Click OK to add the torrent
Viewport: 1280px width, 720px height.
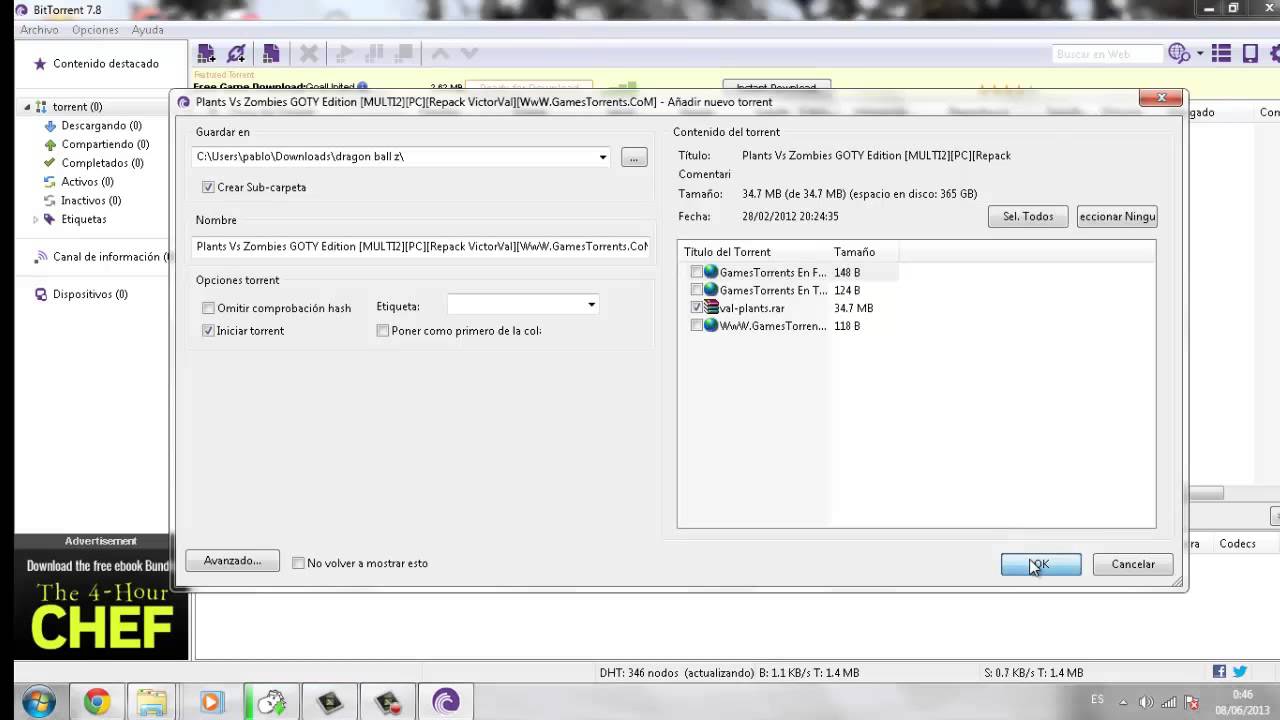point(1041,564)
